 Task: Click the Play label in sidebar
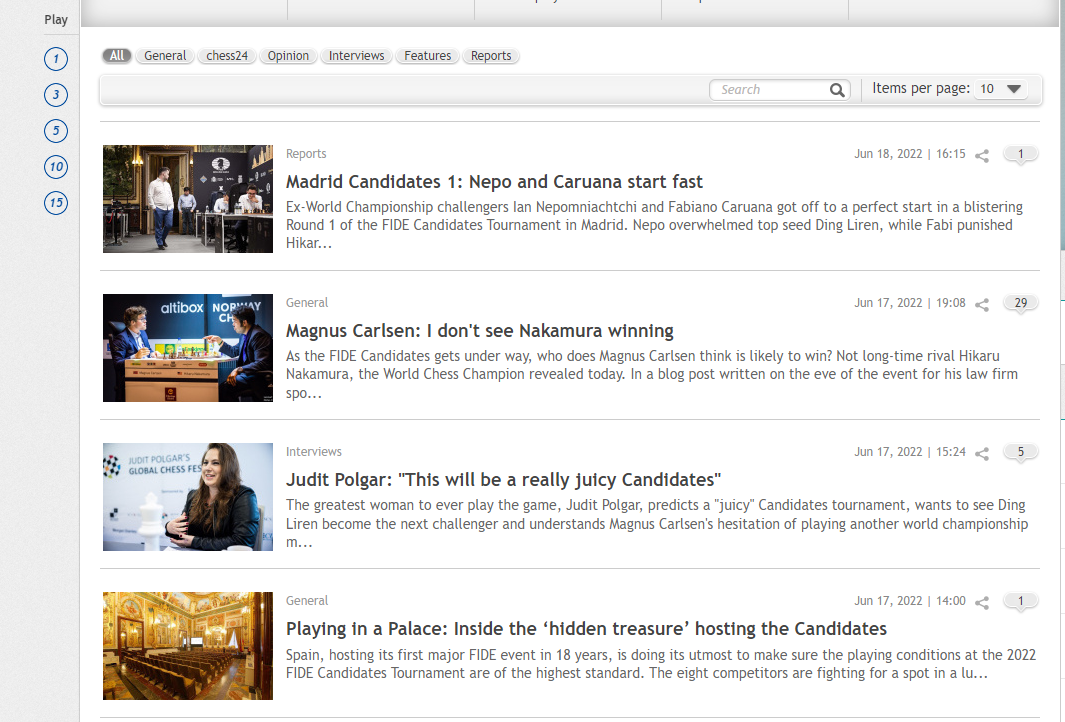pyautogui.click(x=56, y=20)
